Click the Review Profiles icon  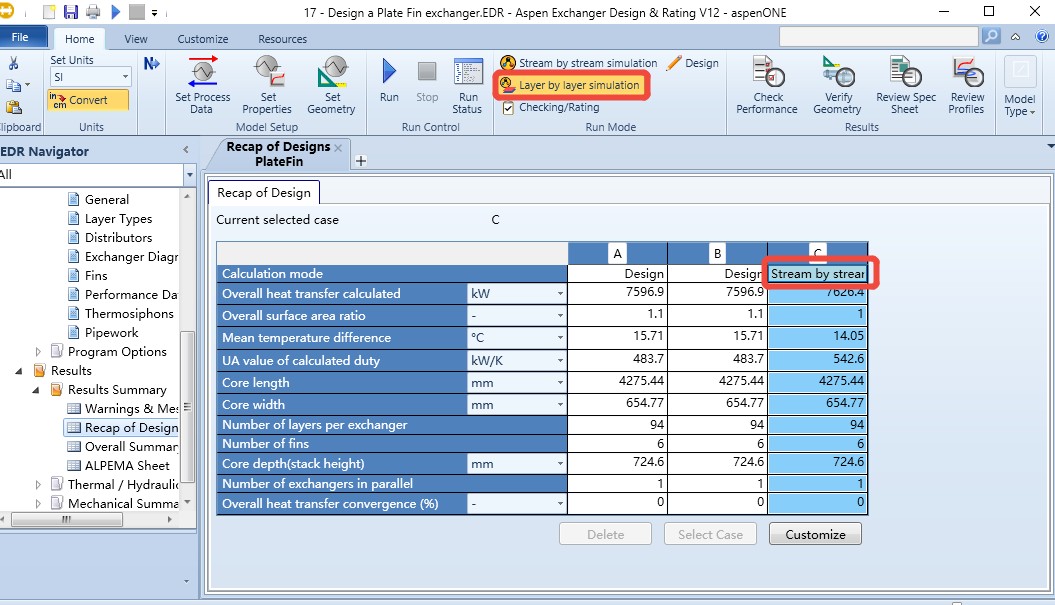coord(967,73)
